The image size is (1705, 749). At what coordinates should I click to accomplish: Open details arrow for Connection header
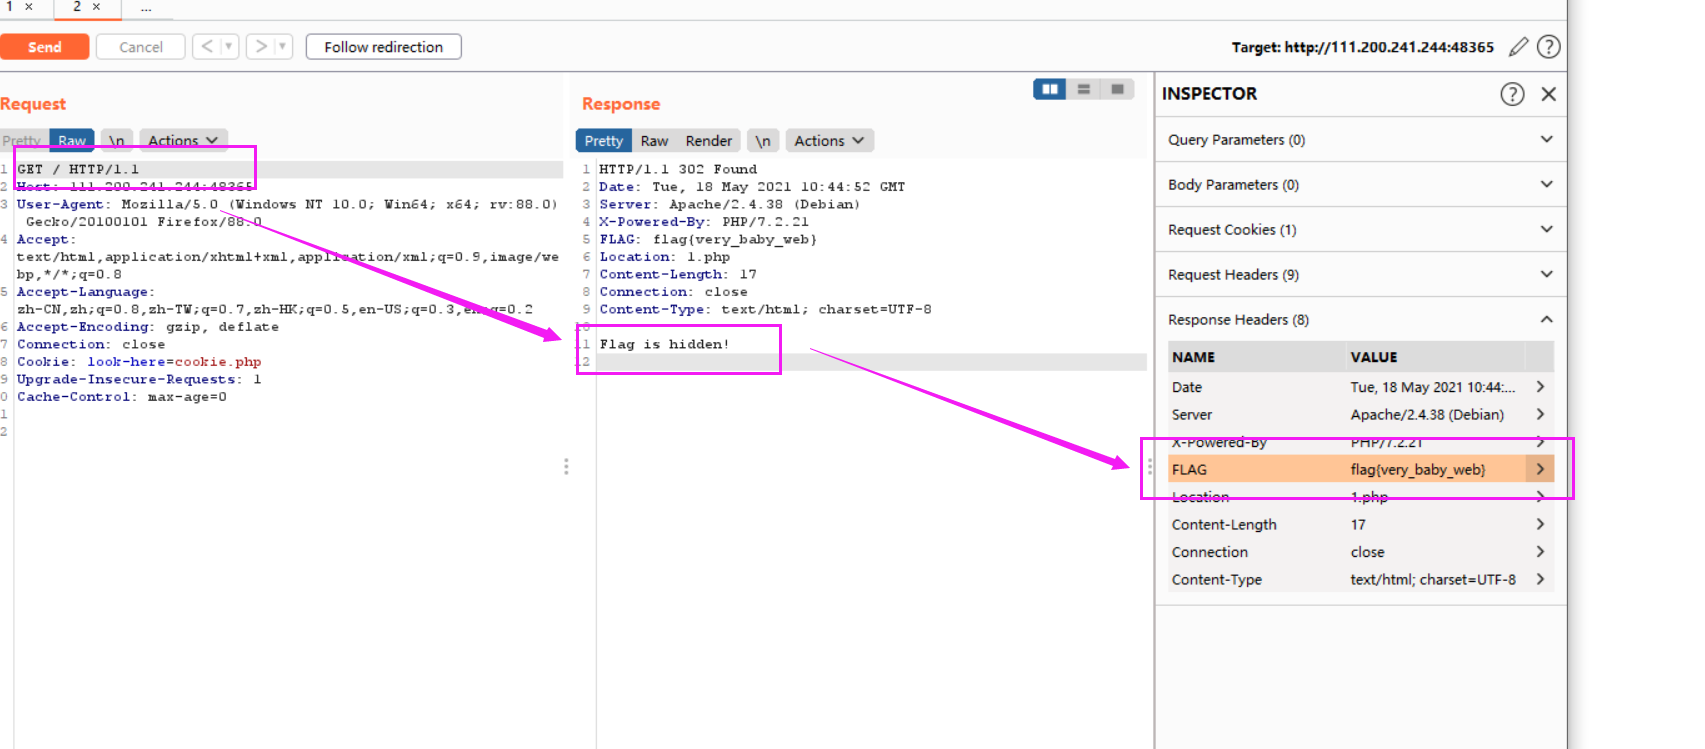pyautogui.click(x=1540, y=552)
